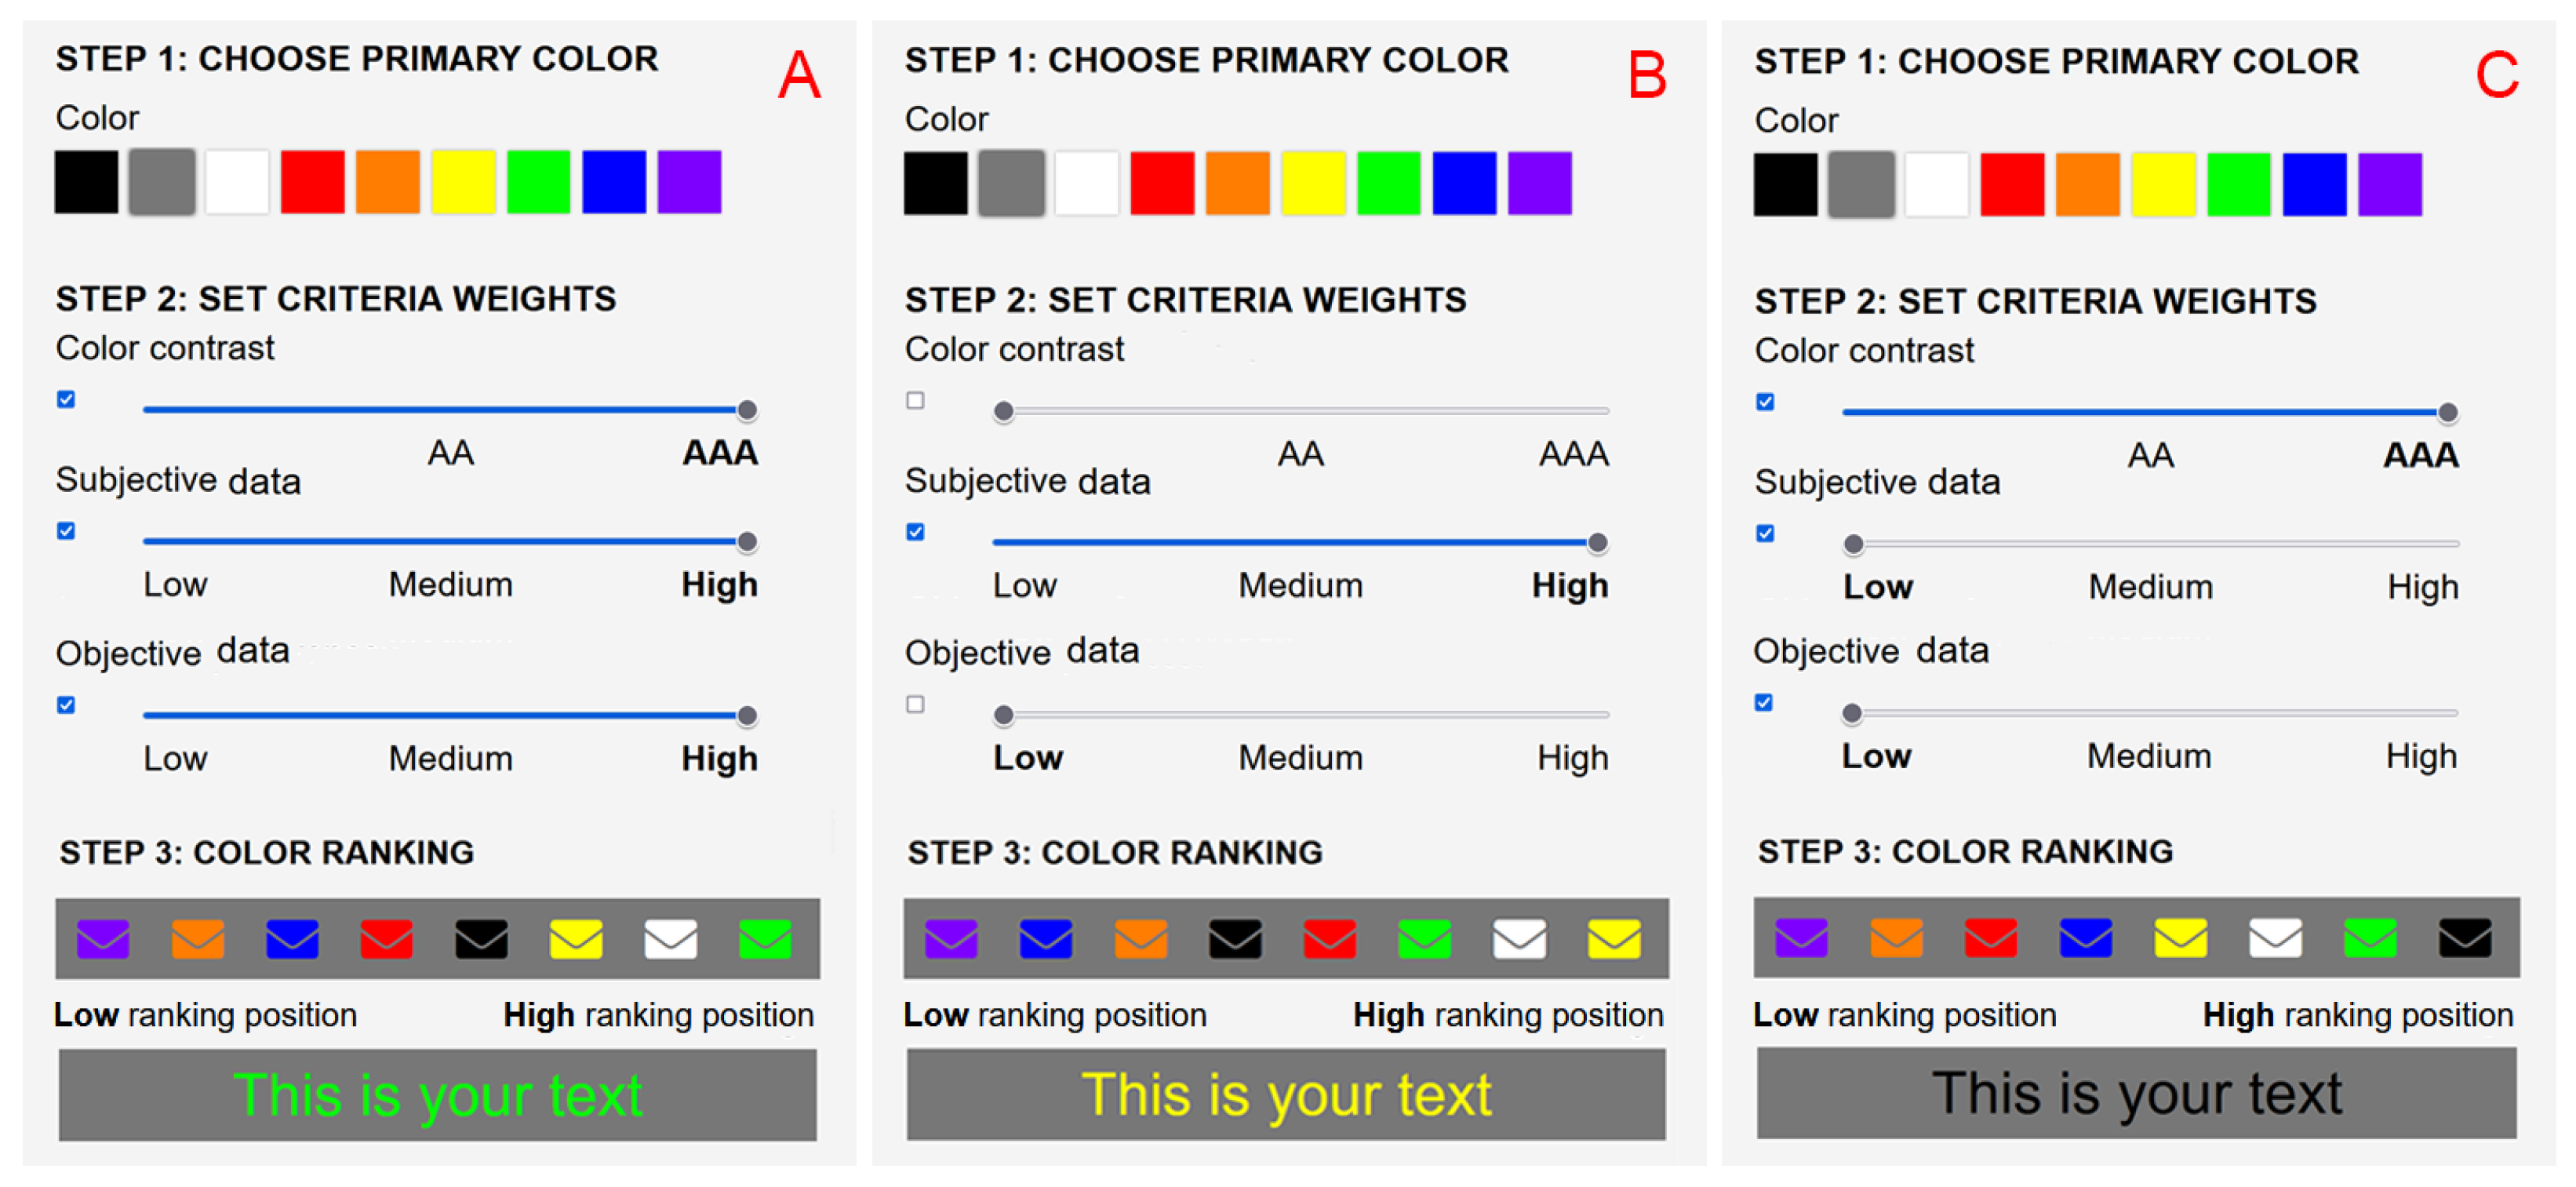Image resolution: width=2576 pixels, height=1187 pixels.
Task: Pick the yellow primary color swatch in panel A
Action: coord(463,182)
